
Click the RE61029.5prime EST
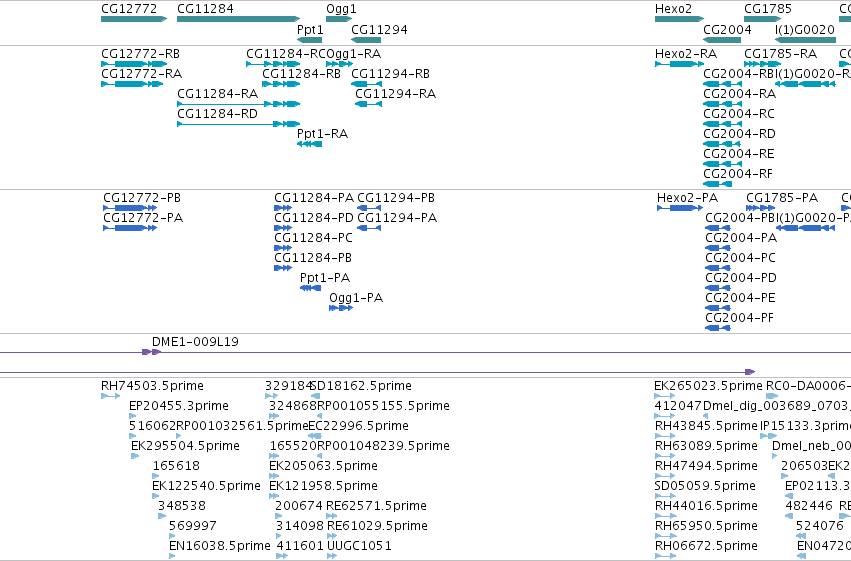click(x=332, y=537)
